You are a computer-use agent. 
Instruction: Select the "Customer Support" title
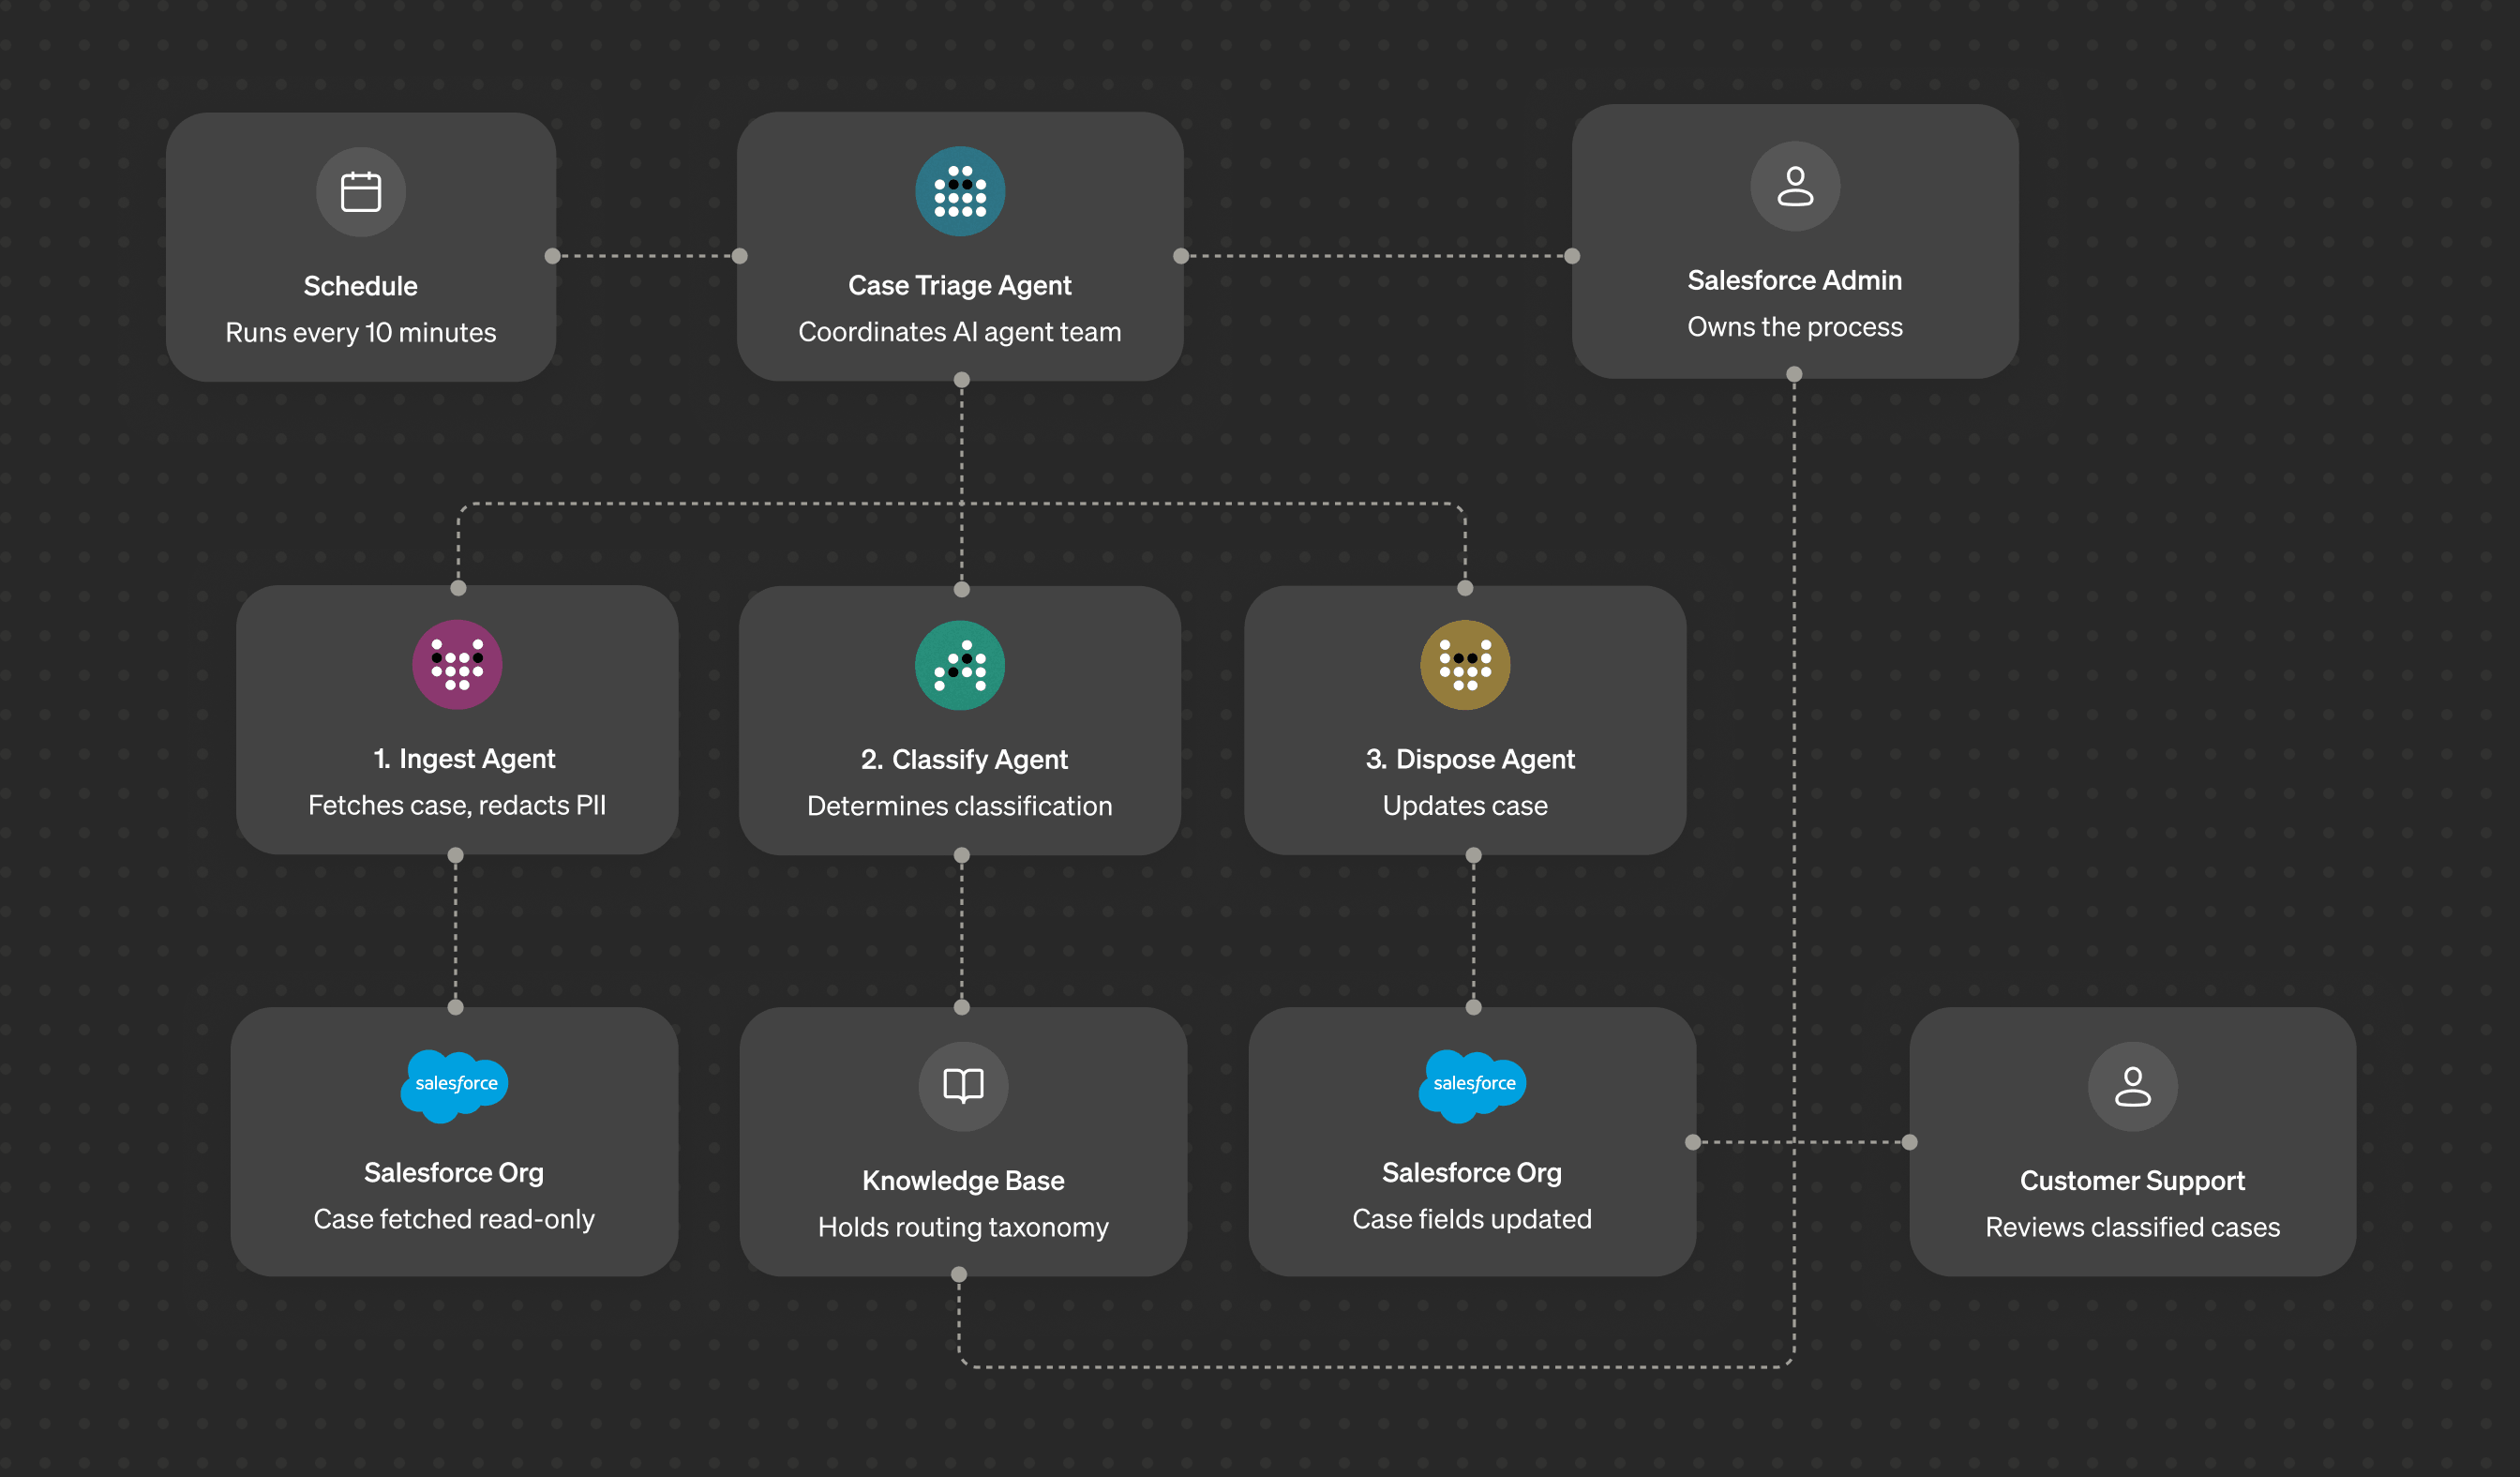[x=2132, y=1181]
